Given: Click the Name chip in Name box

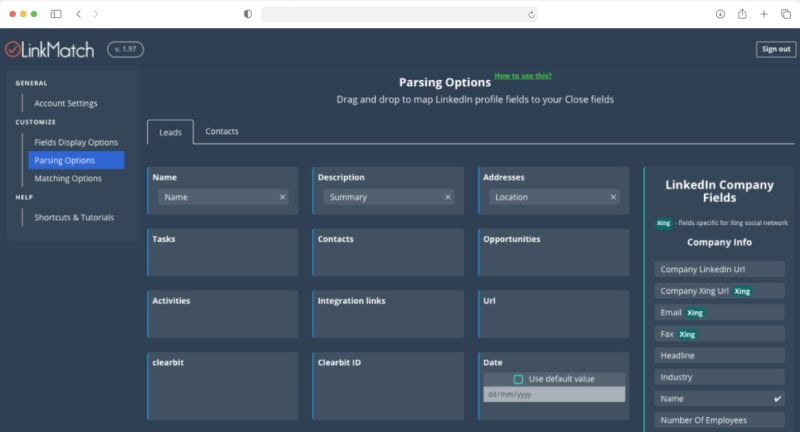Looking at the screenshot, I should (x=223, y=197).
